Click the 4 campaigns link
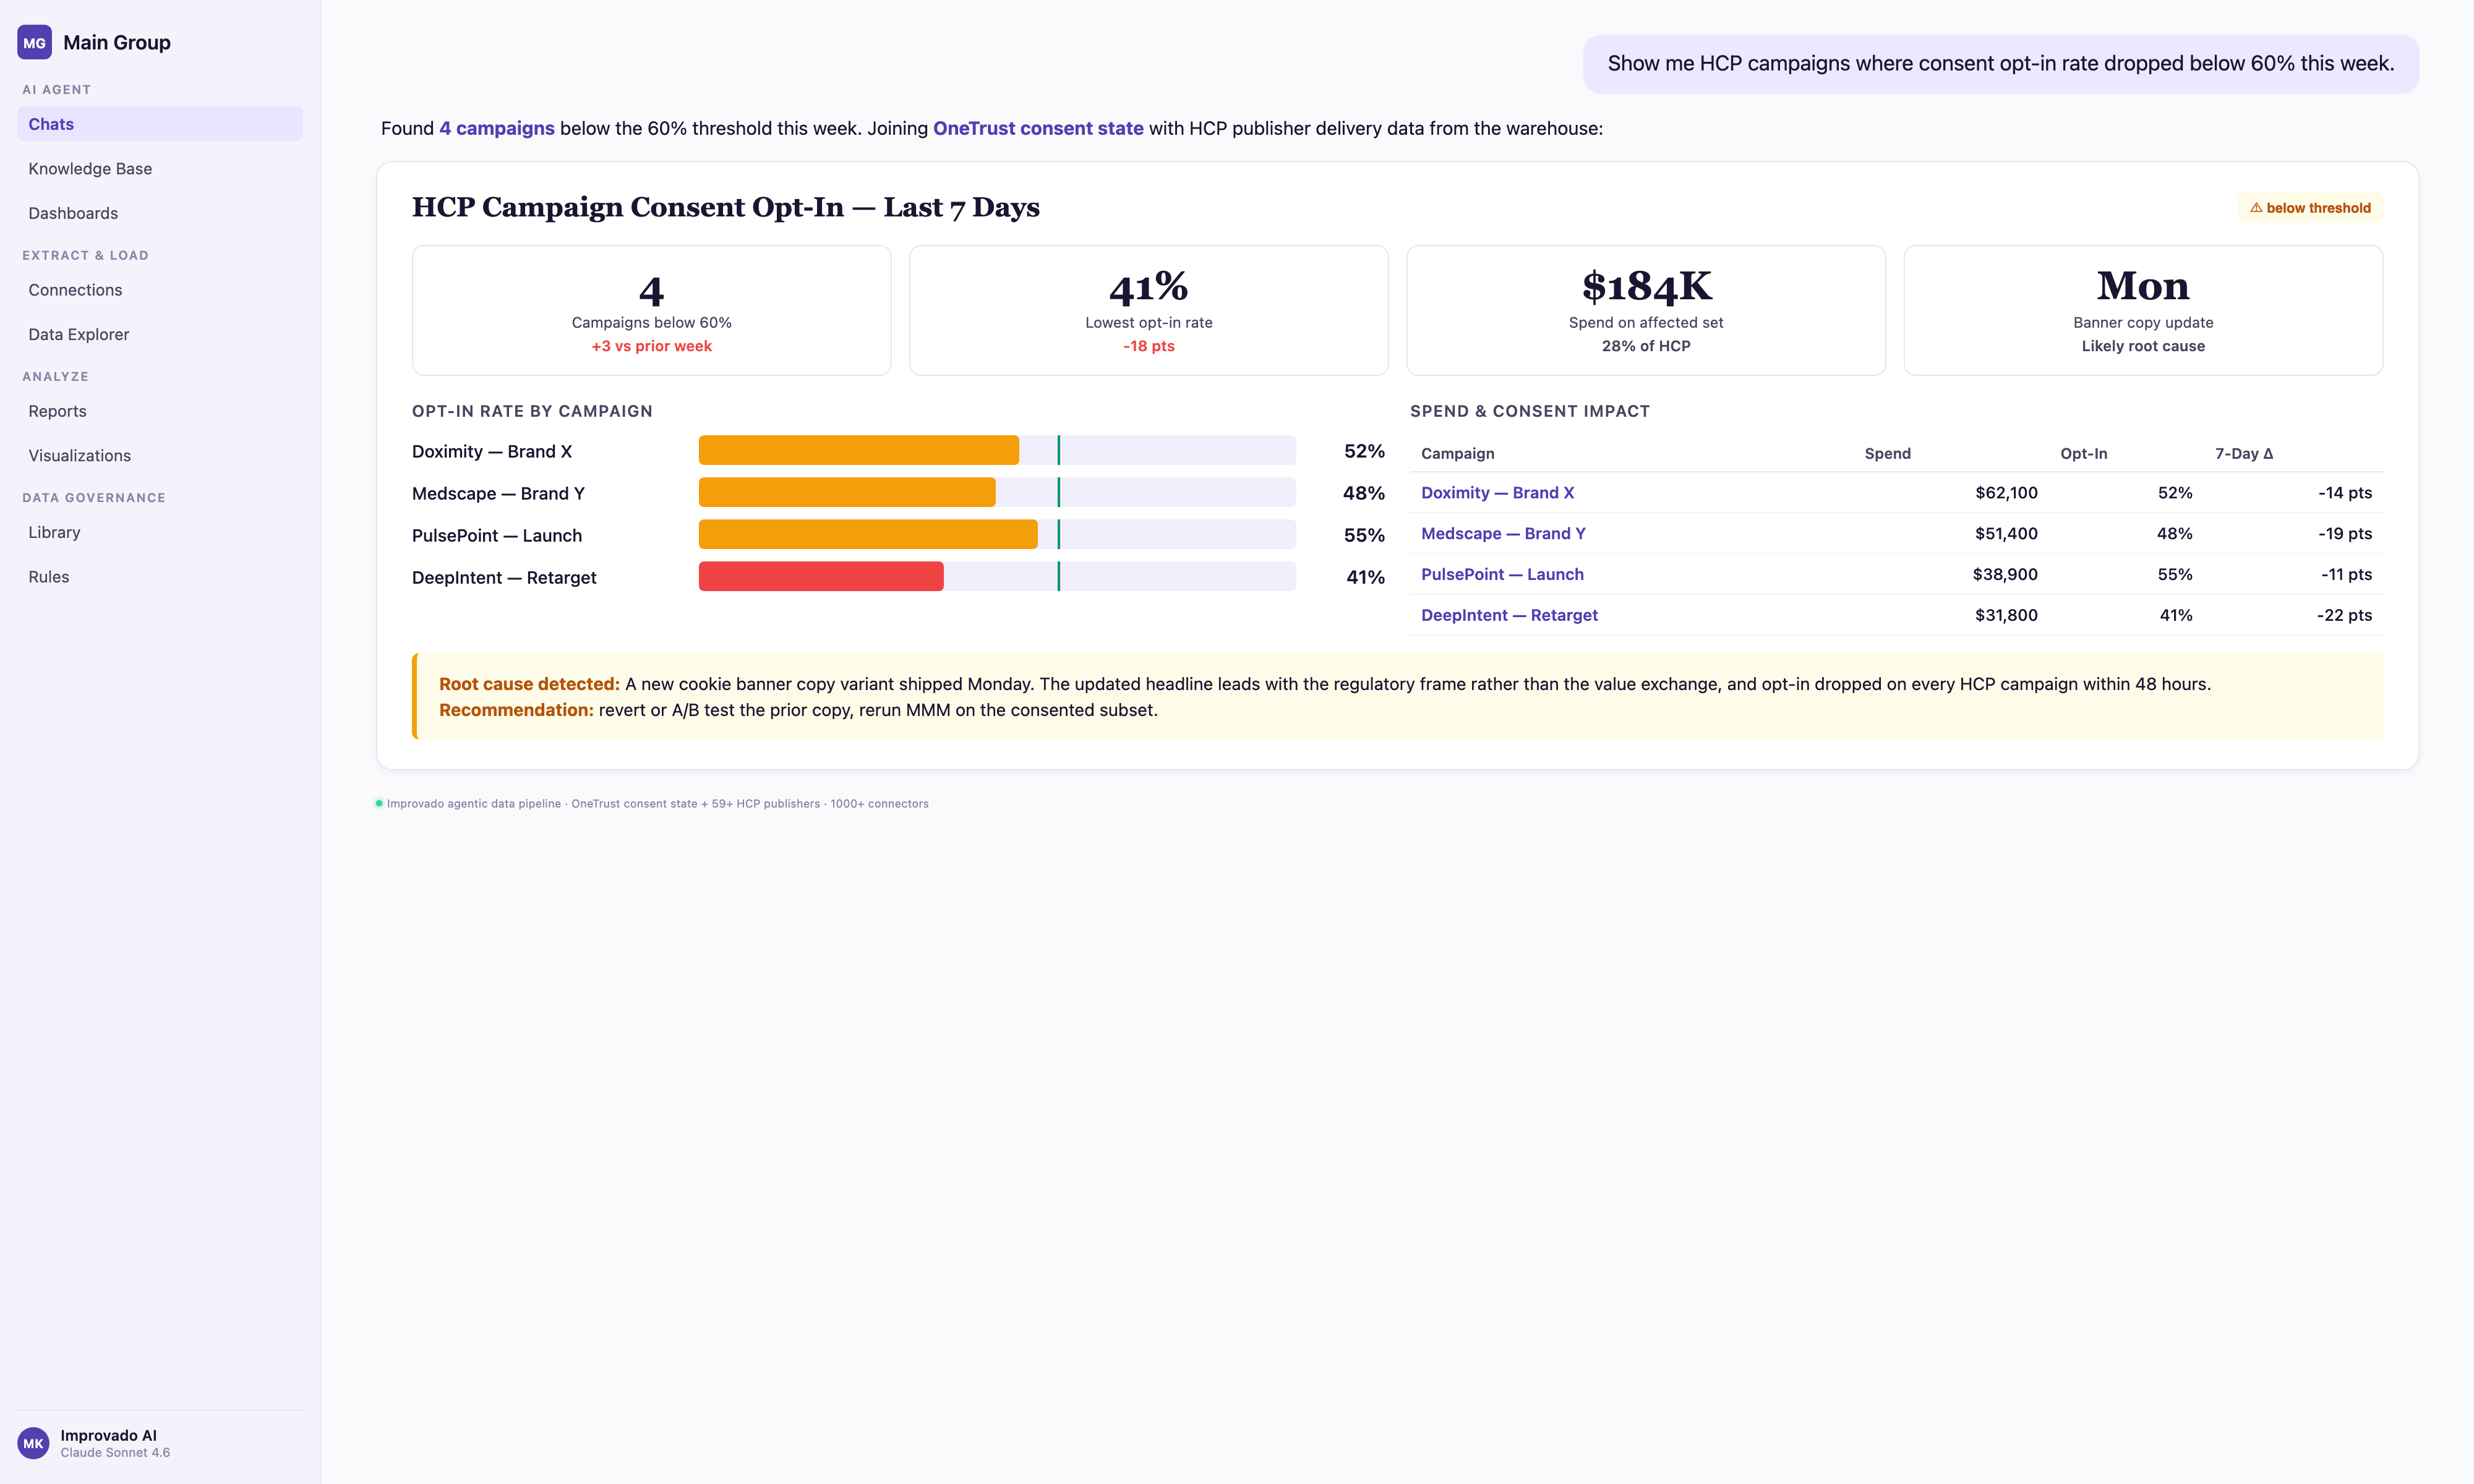Screen dimensions: 2474x1484 [x=497, y=128]
